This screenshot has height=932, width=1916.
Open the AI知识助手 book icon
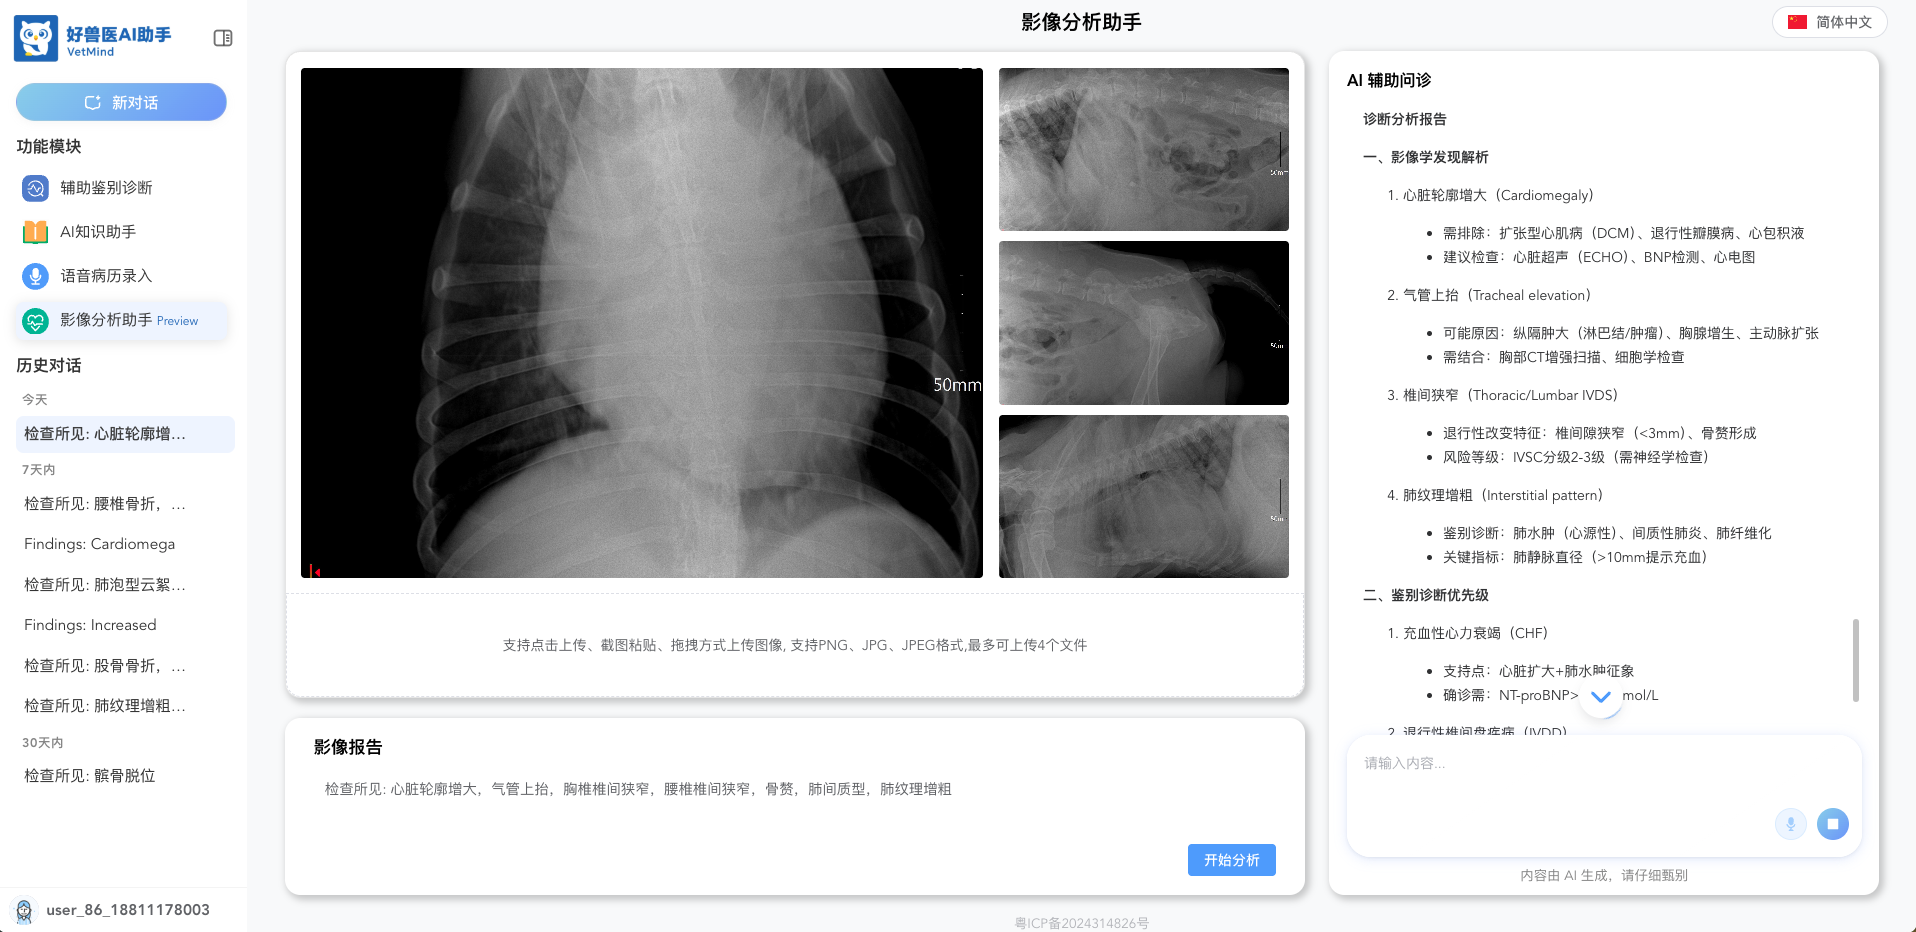[35, 232]
